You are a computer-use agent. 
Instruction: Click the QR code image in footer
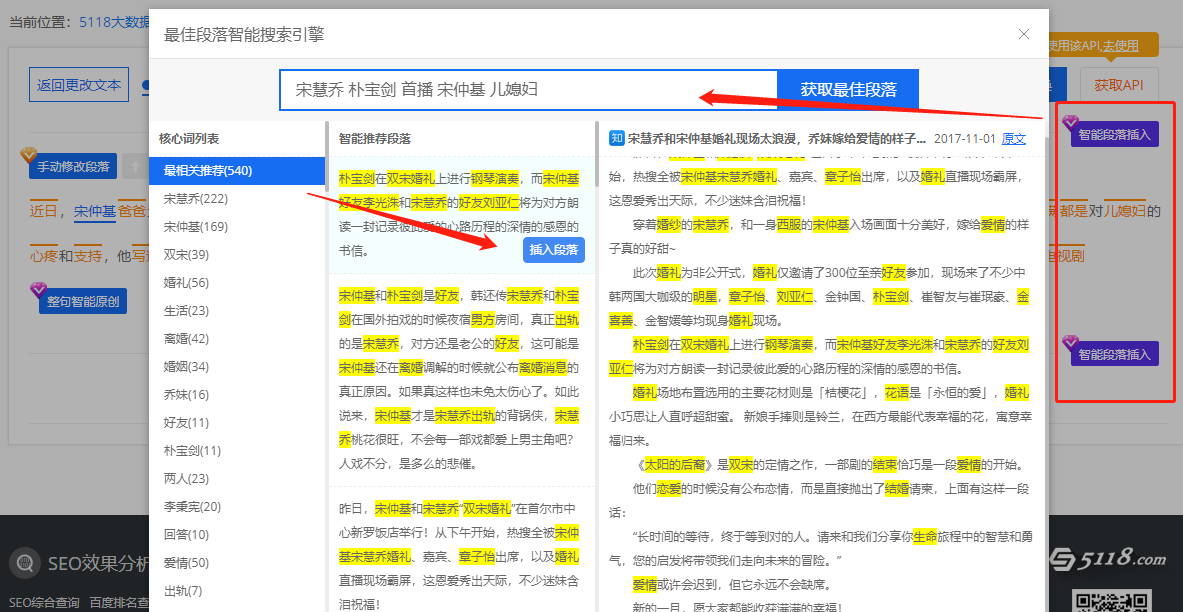(1110, 601)
